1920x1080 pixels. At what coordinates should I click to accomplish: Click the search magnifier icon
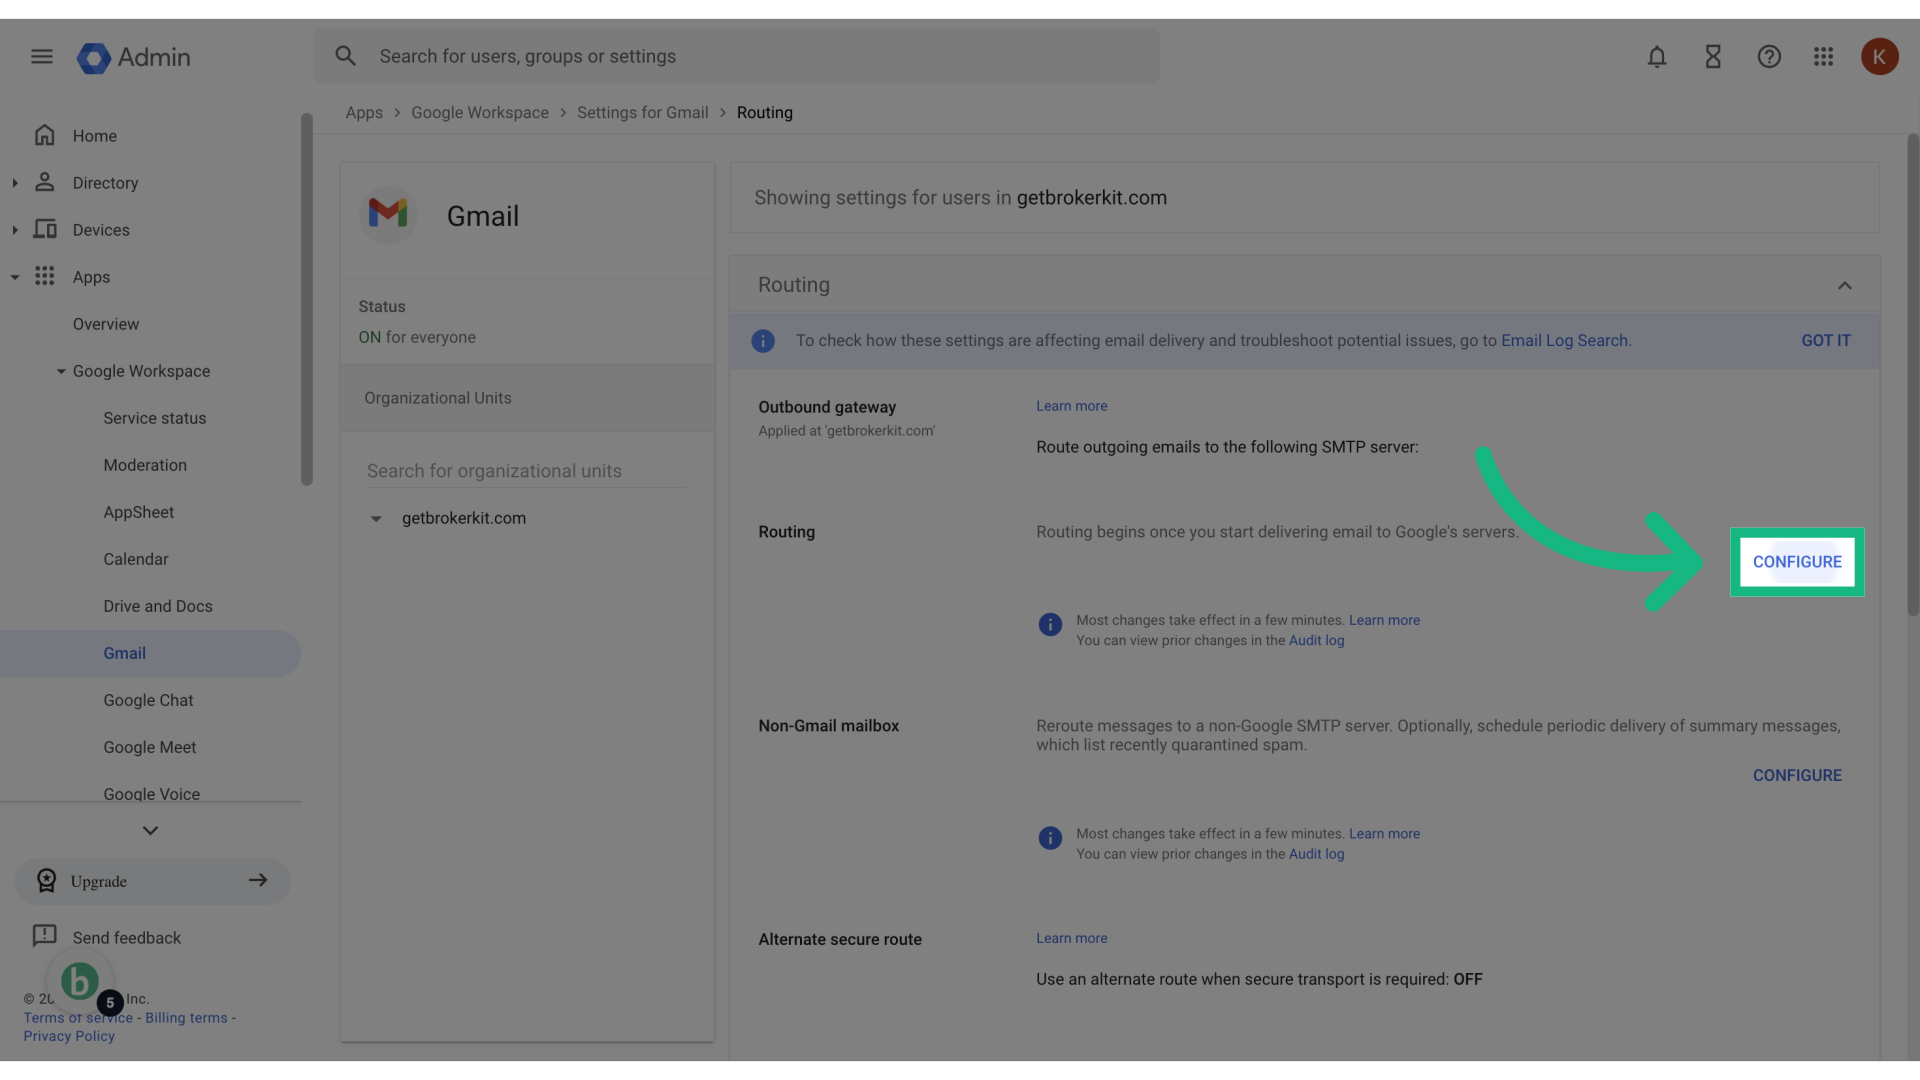point(345,56)
